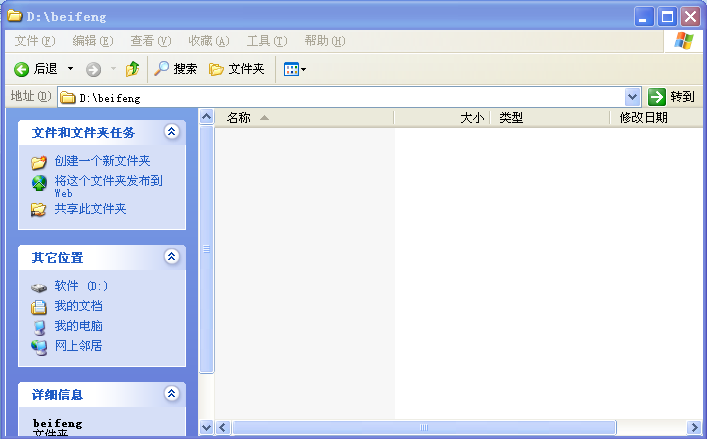The width and height of the screenshot is (707, 439).
Task: Open the 帮助(H) menu
Action: 325,41
